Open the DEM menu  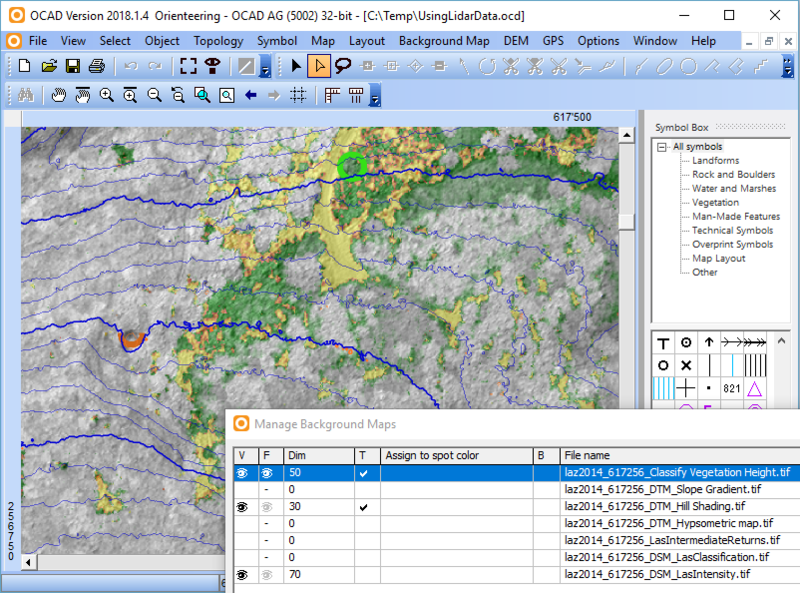pyautogui.click(x=516, y=41)
